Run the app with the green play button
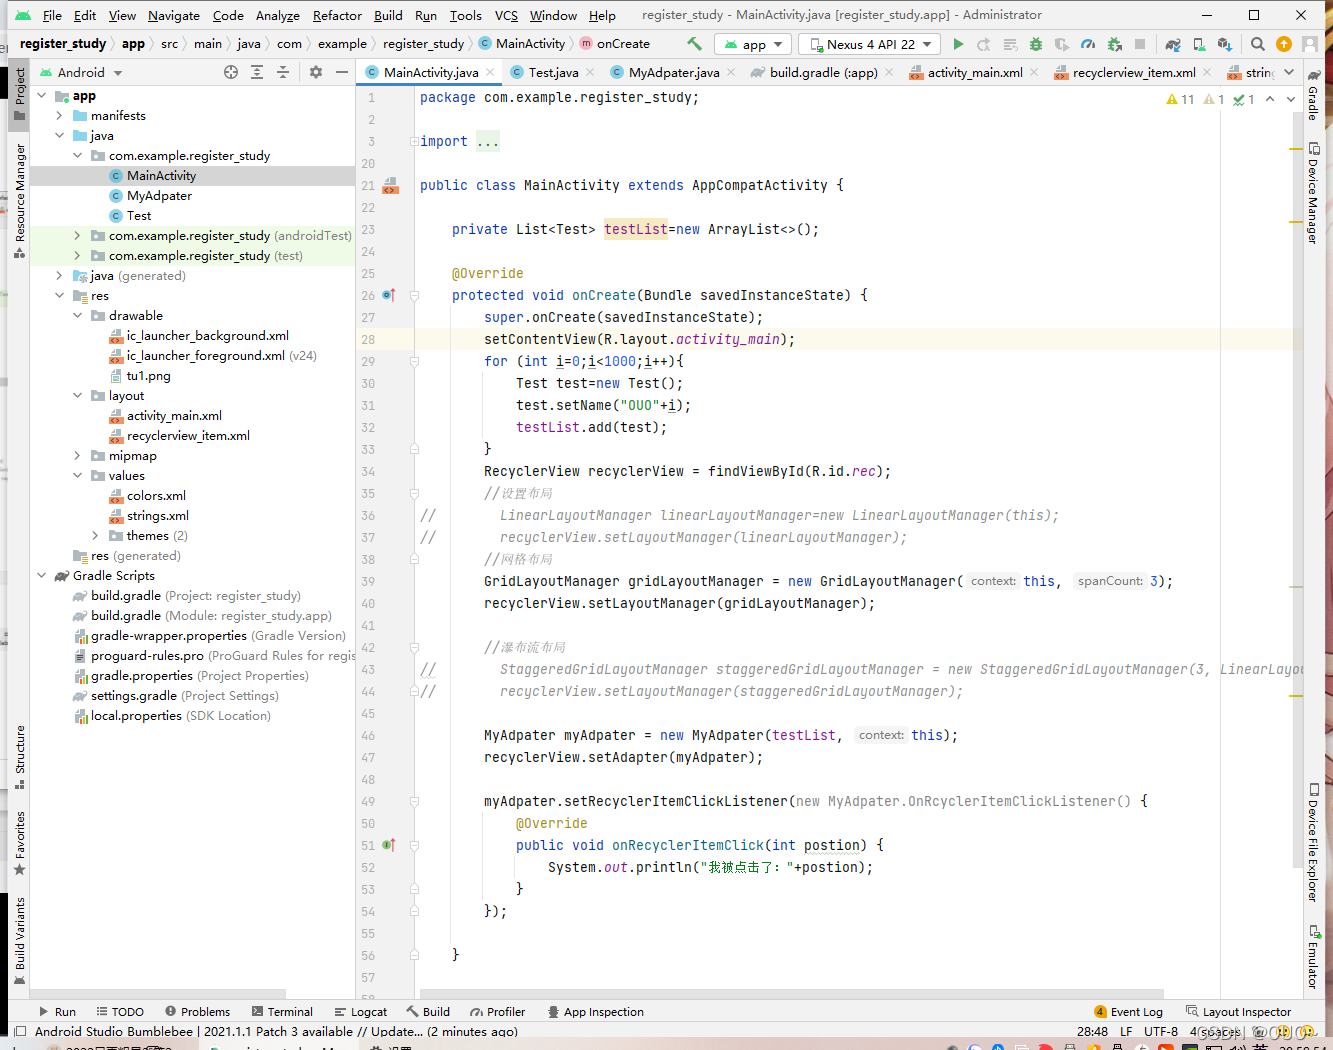The height and width of the screenshot is (1050, 1333). tap(958, 44)
